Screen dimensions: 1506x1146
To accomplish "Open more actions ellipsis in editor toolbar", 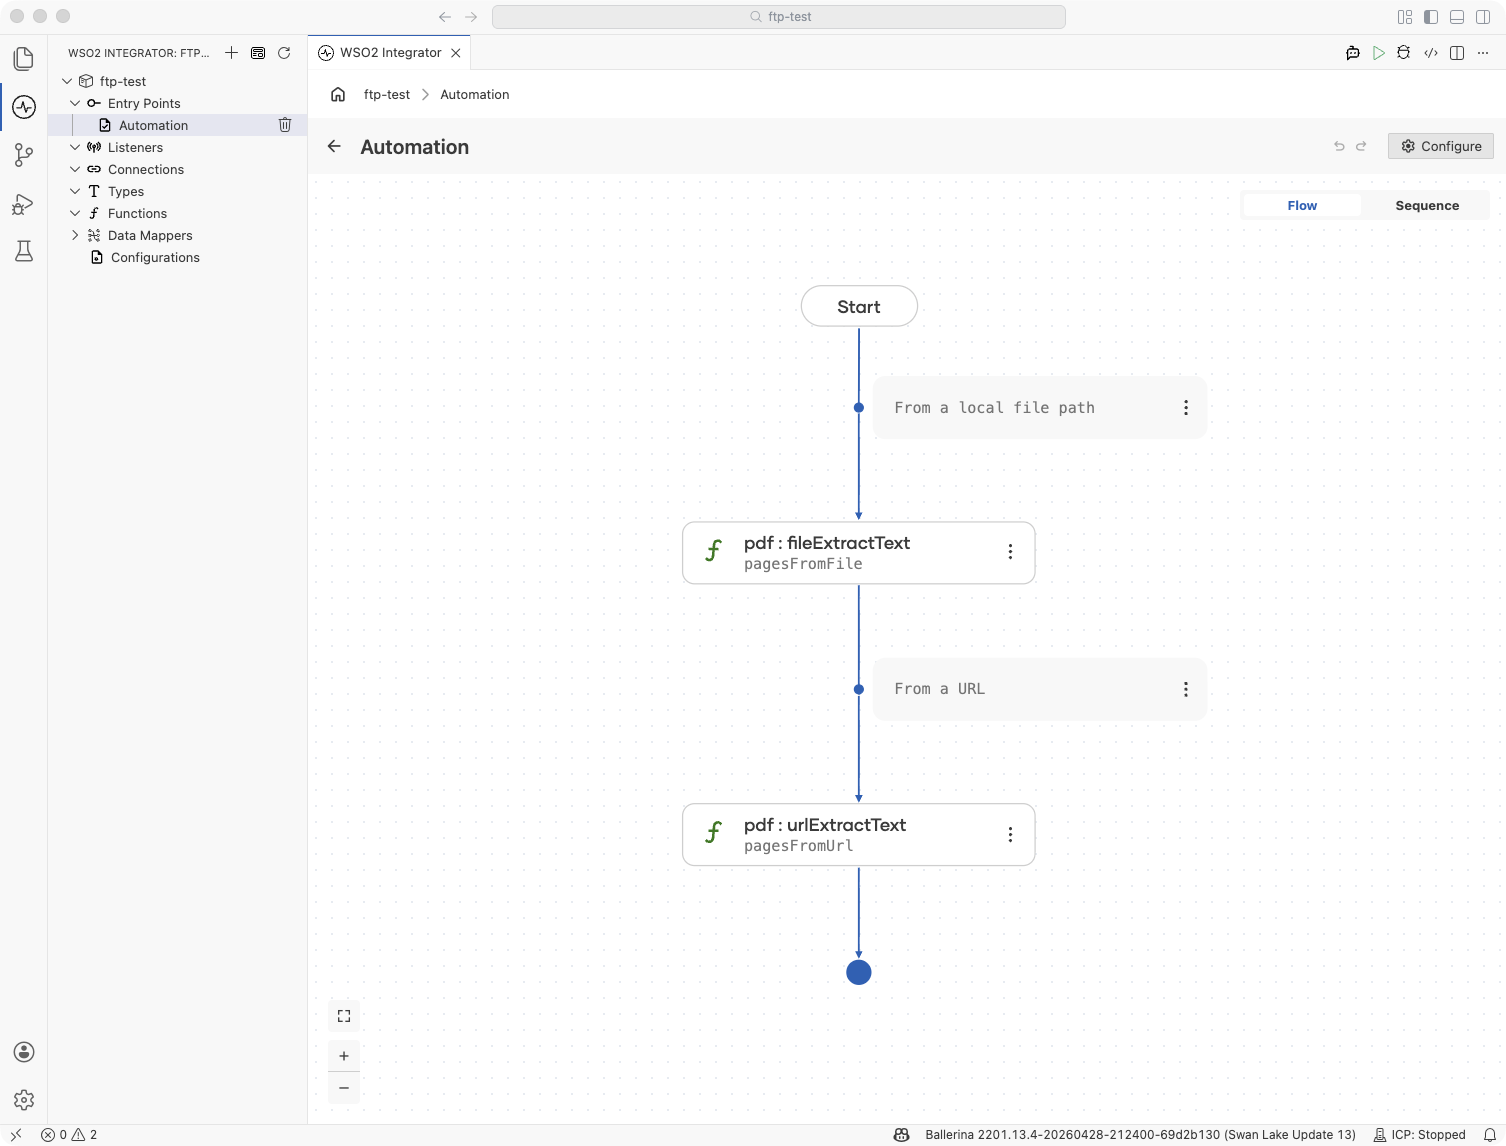I will [x=1484, y=53].
